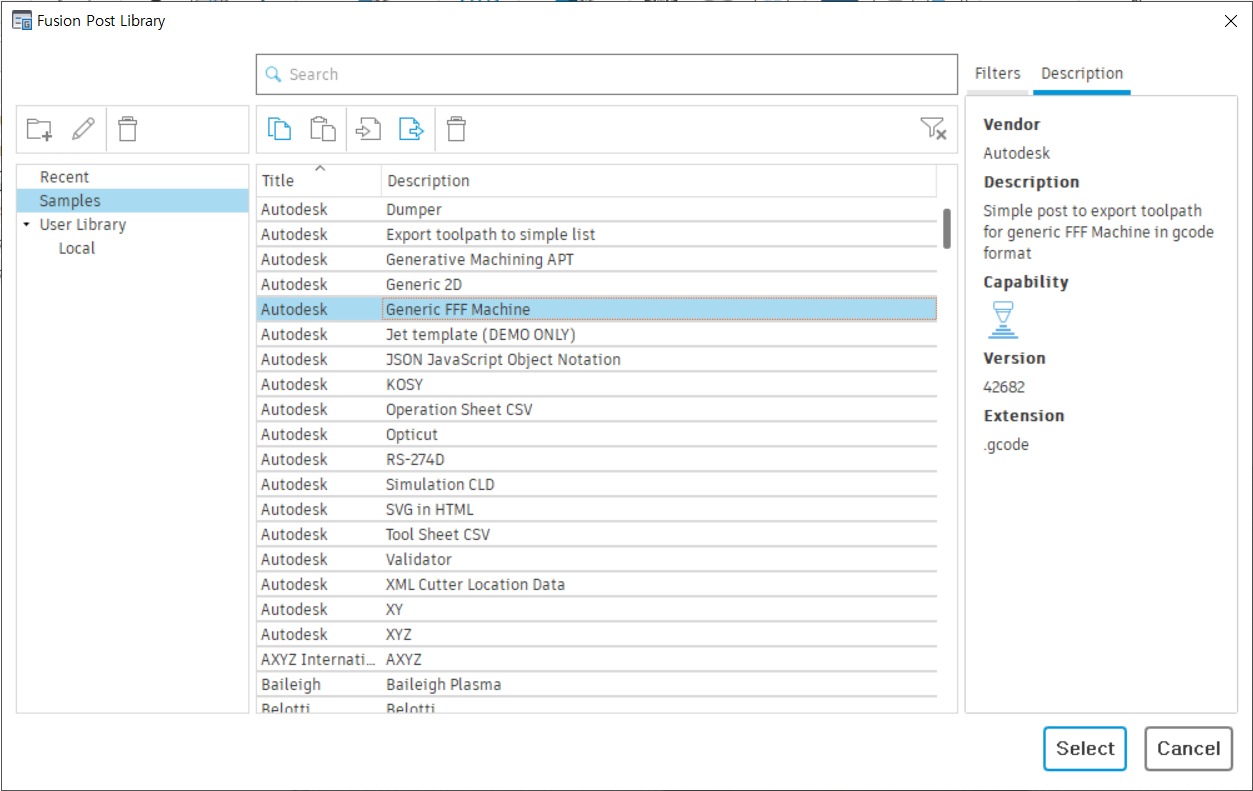Click the Cancel button
Screen dimensions: 1253x791
(1188, 749)
